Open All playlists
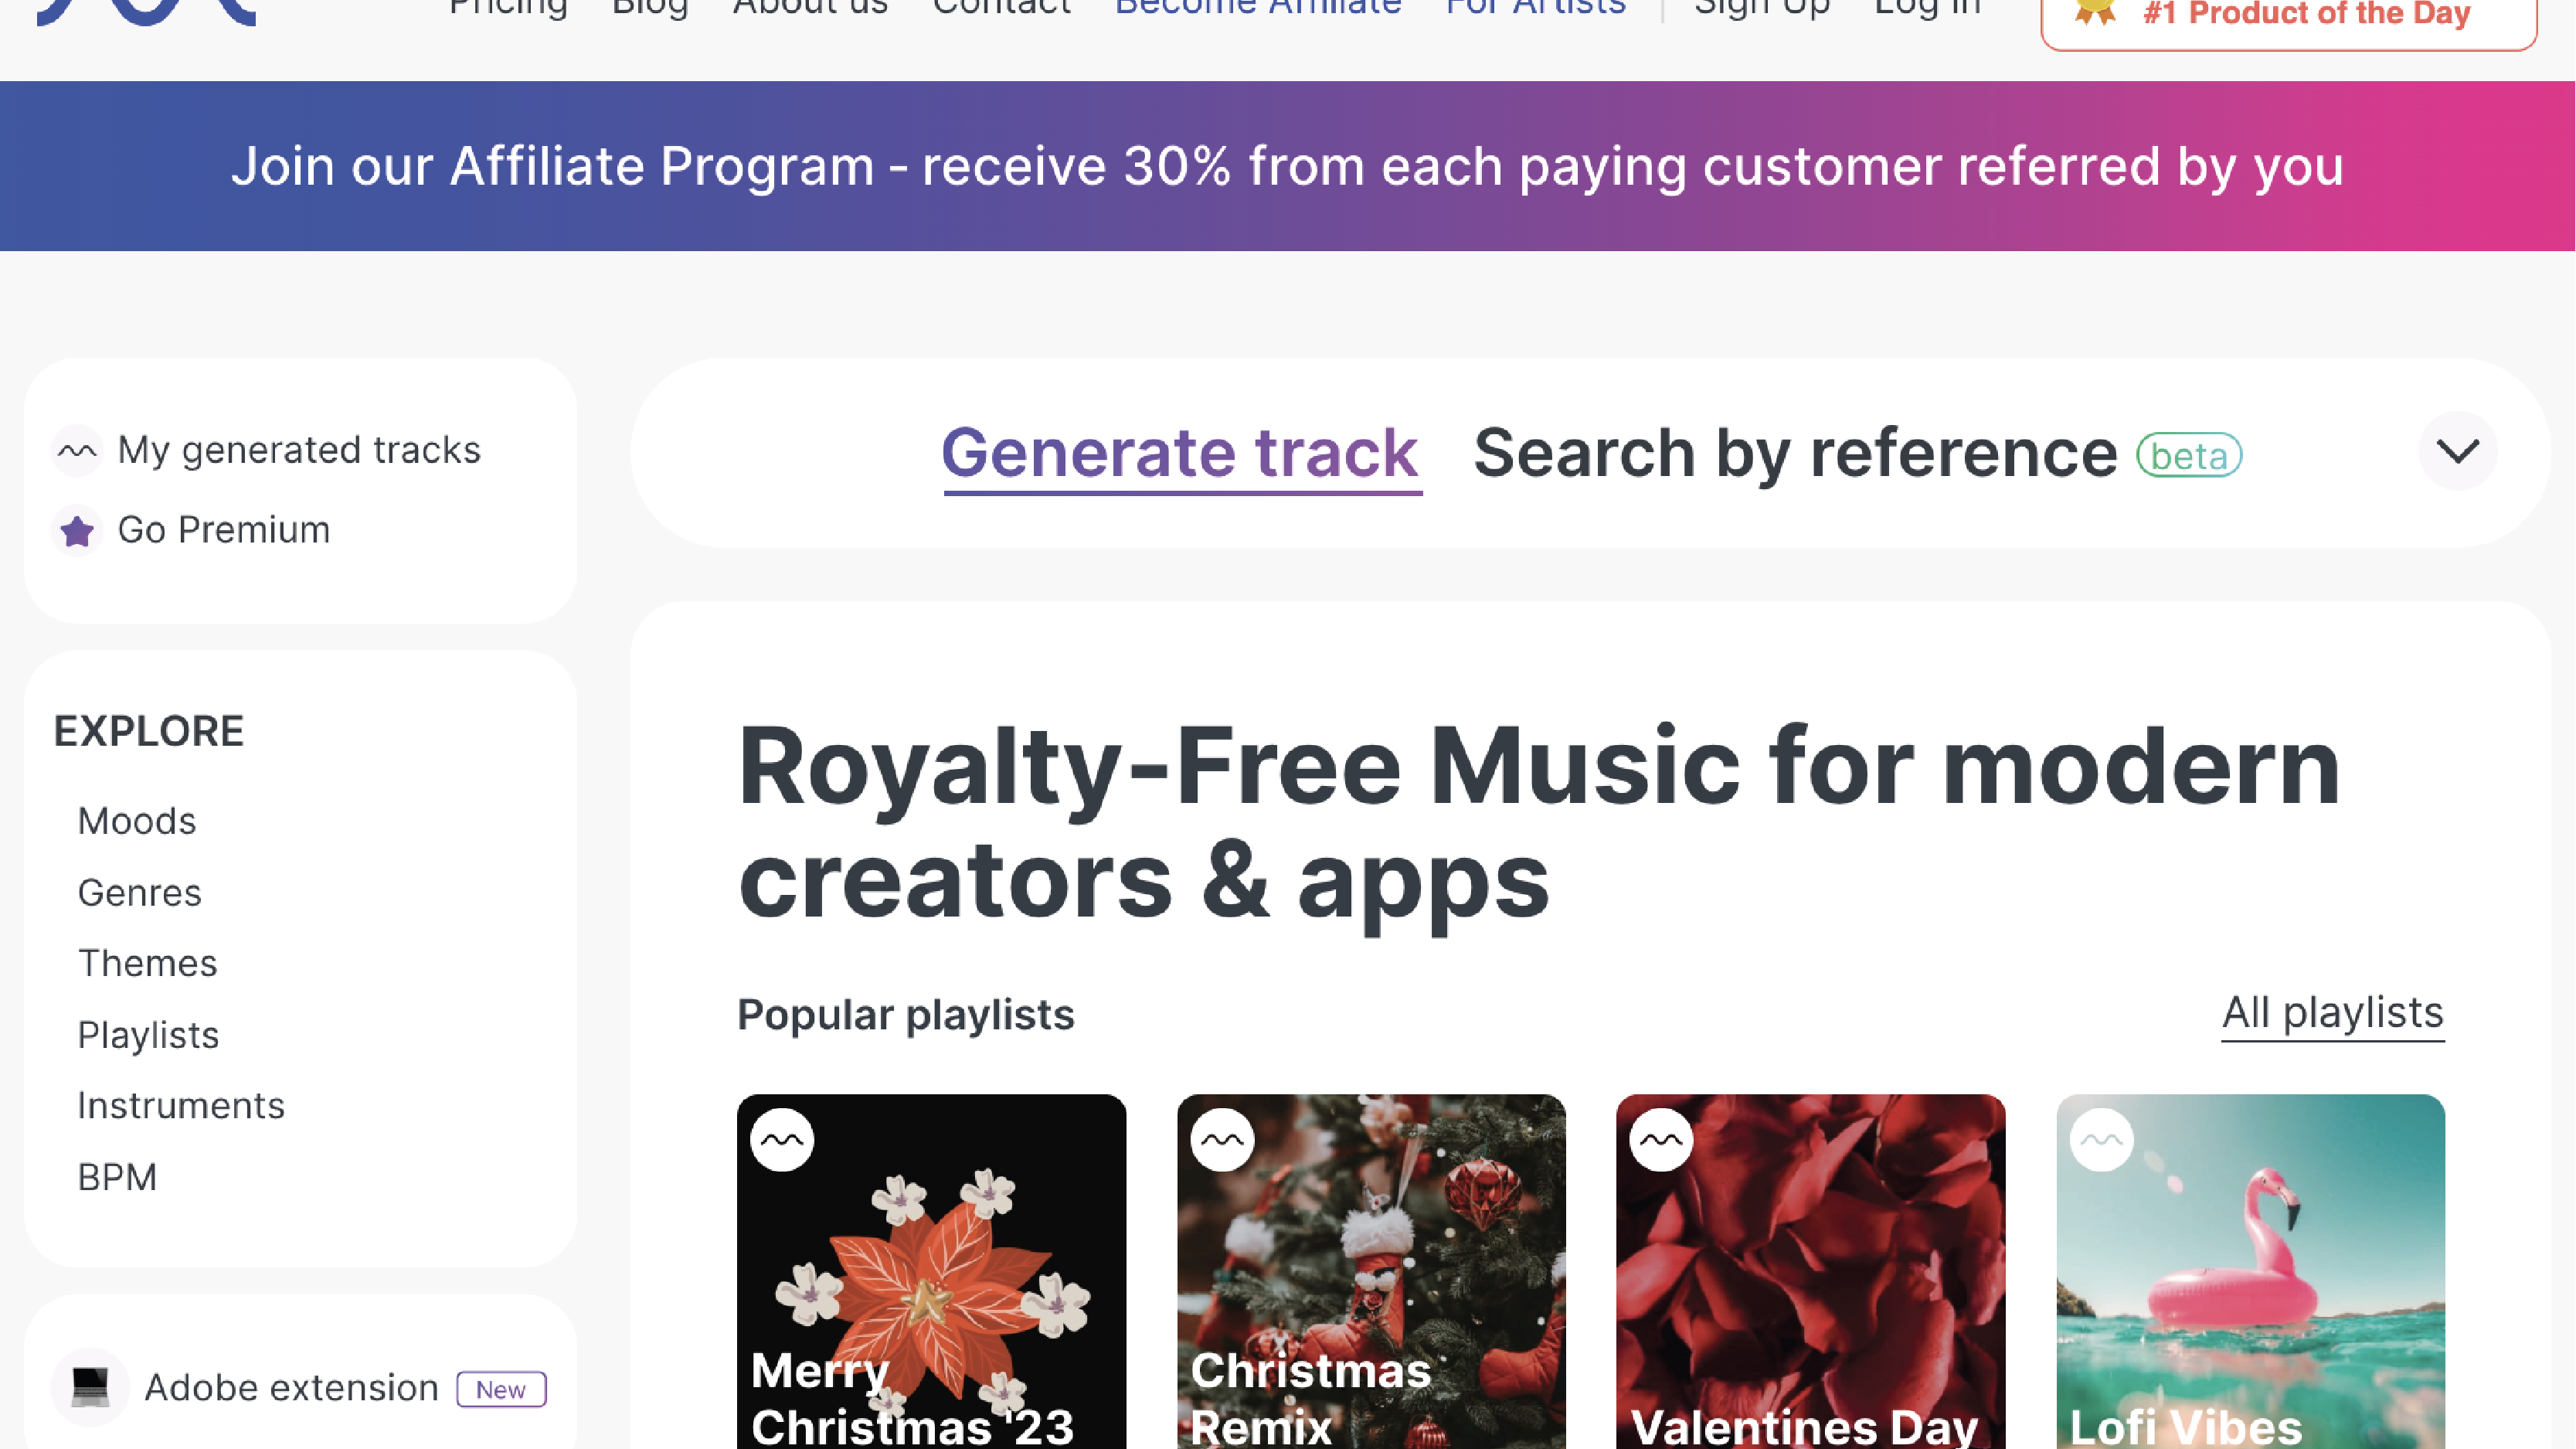Screen dimensions: 2576x1449 coord(2332,1013)
